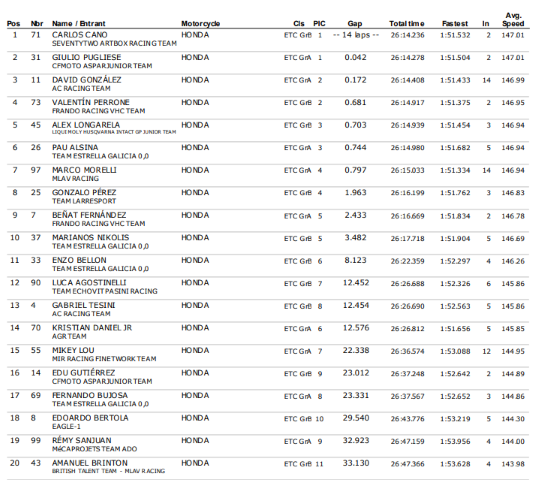Image resolution: width=533 pixels, height=480 pixels.
Task: Select the gap value 12.452
Action: 356,282
